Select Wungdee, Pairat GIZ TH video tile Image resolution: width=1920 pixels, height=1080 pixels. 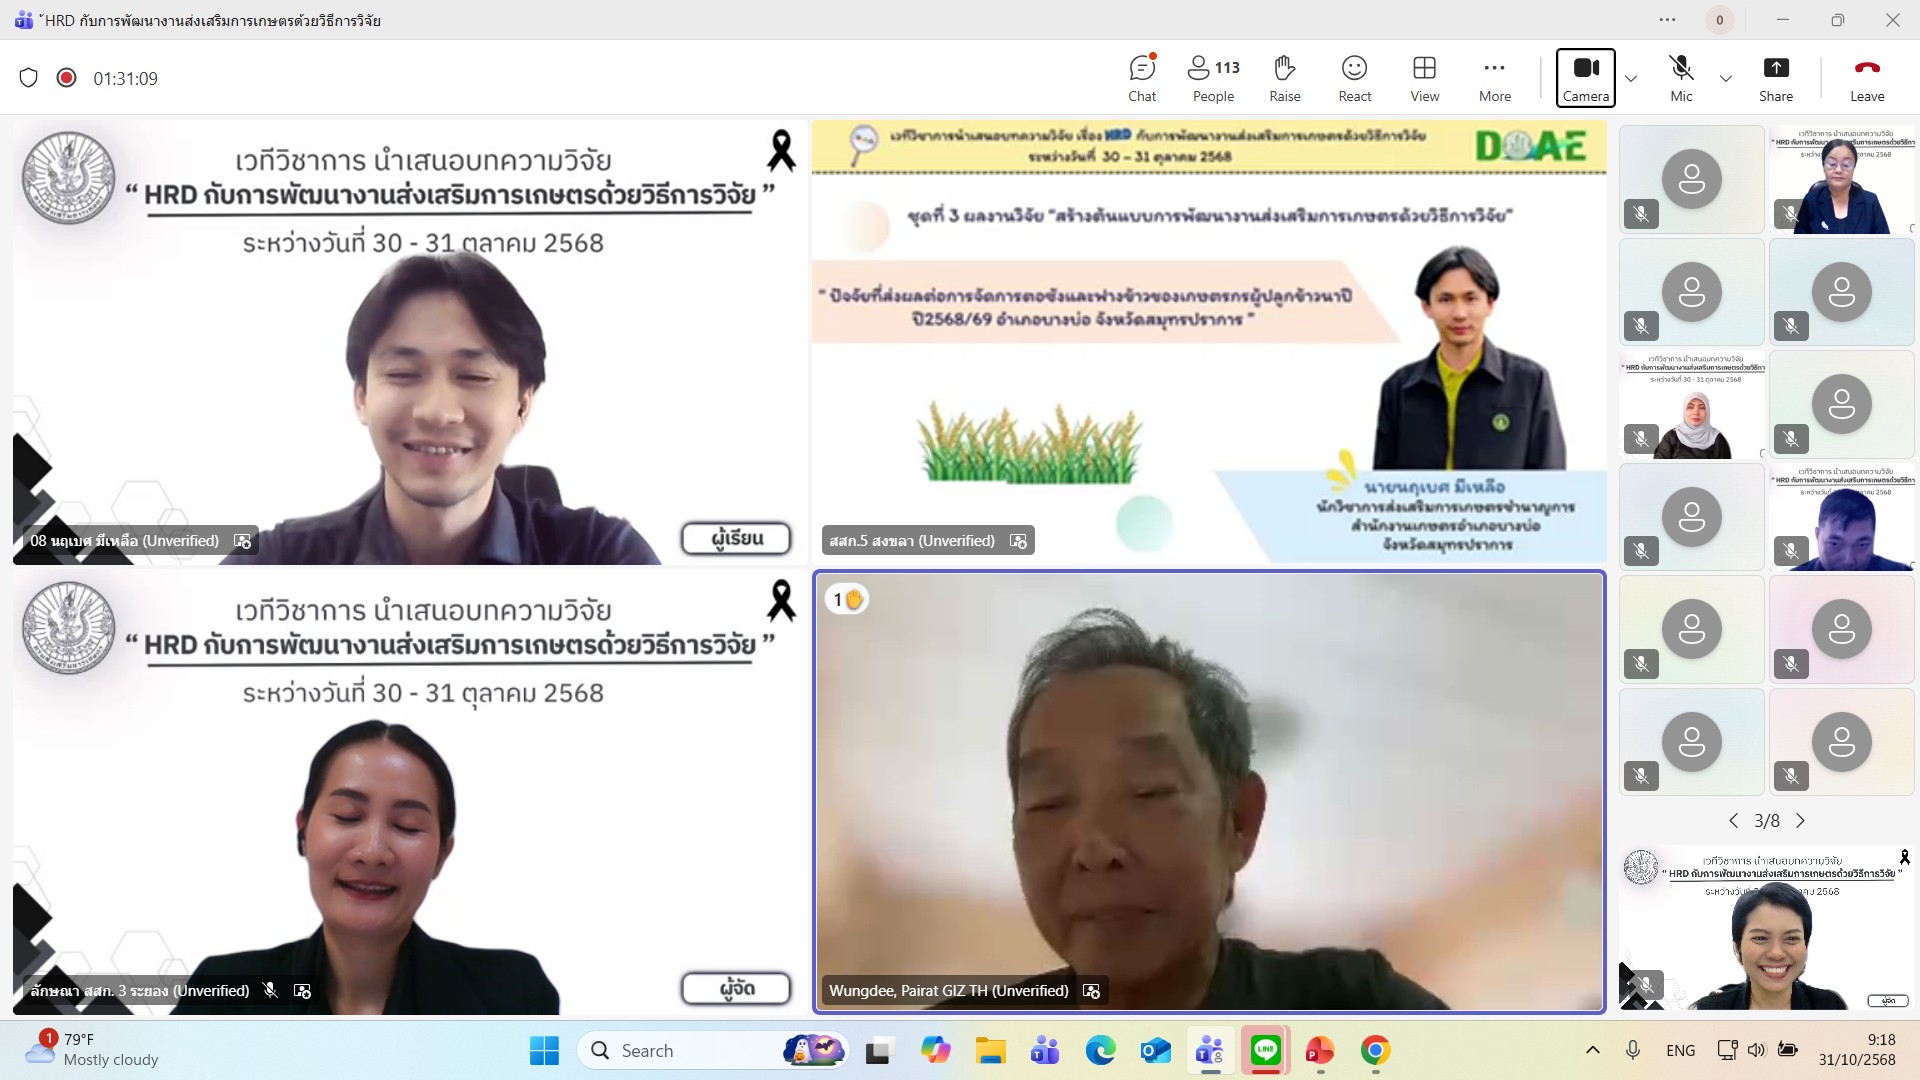(x=1209, y=790)
